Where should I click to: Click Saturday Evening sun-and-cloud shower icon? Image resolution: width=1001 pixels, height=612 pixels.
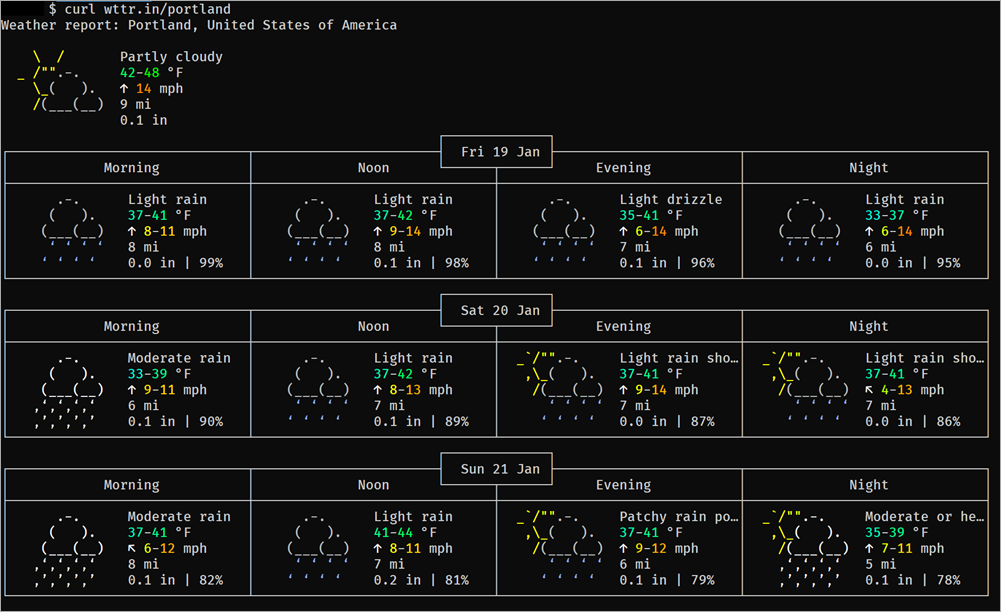[x=559, y=388]
